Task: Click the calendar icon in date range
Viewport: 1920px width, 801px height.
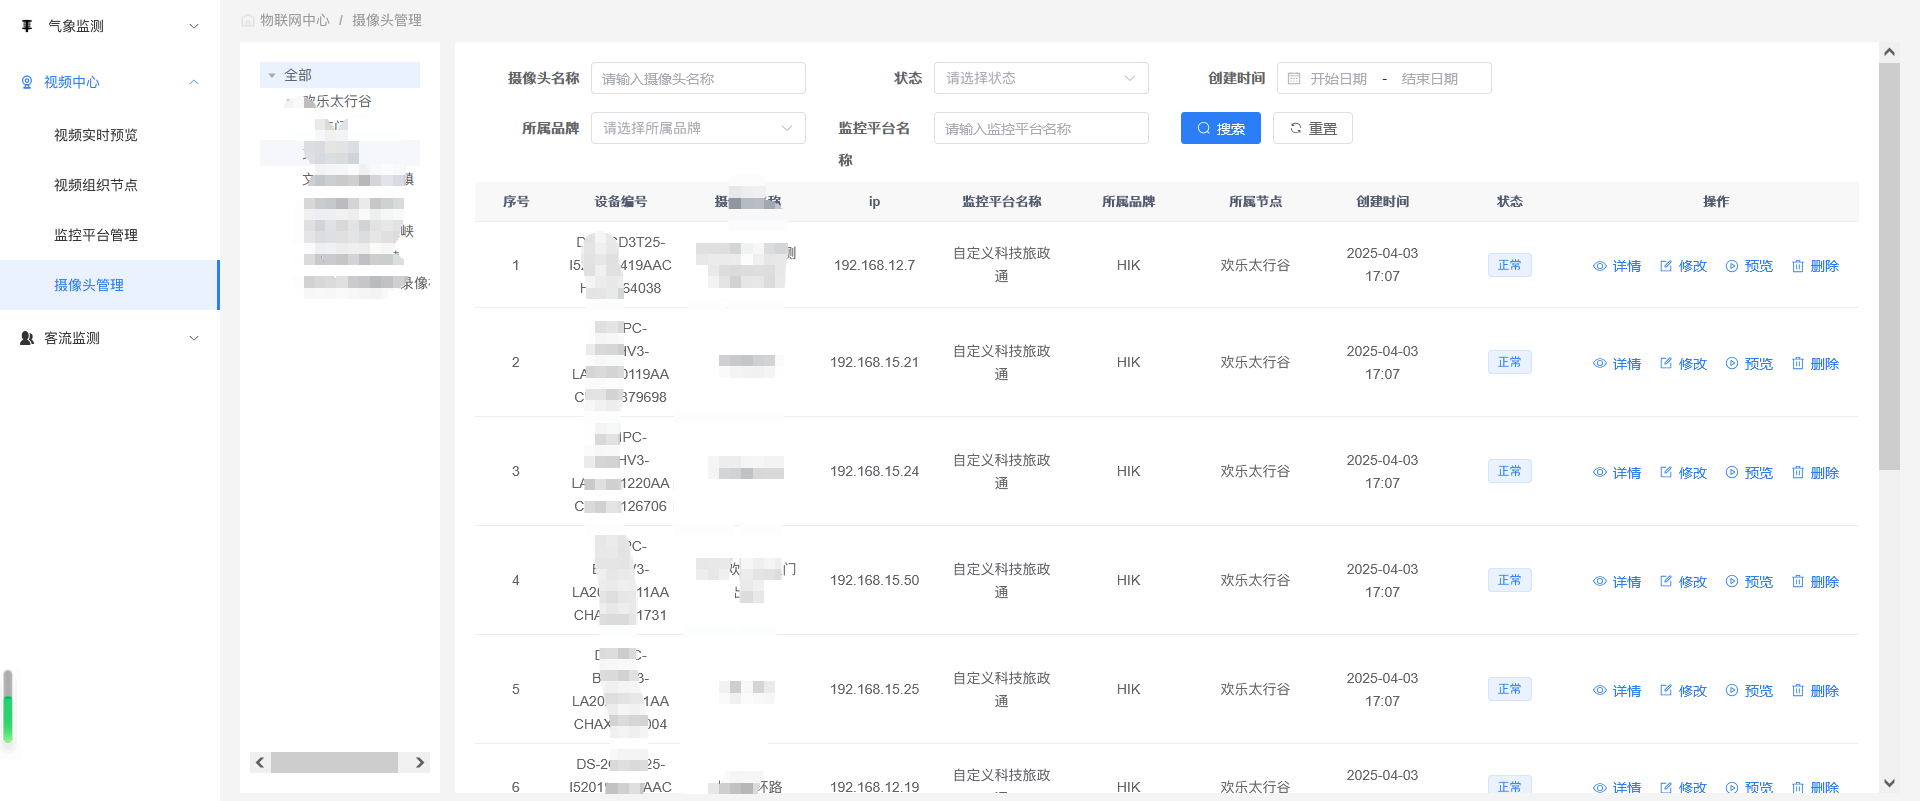Action: 1294,78
